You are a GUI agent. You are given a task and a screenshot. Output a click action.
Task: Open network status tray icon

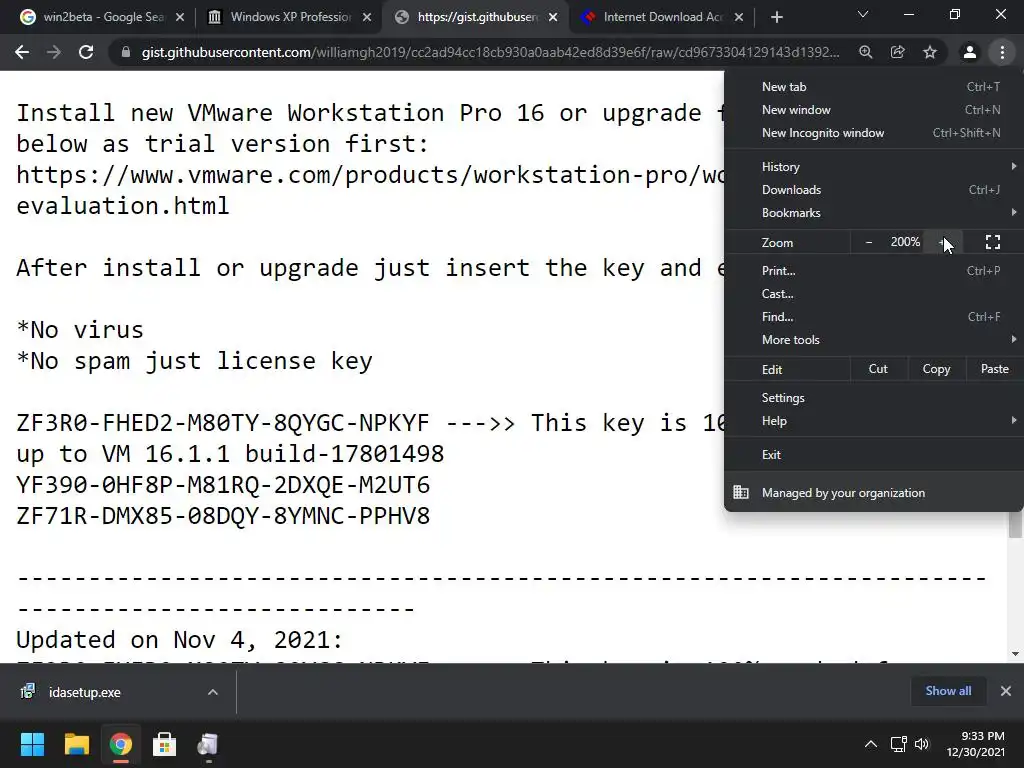[x=899, y=744]
